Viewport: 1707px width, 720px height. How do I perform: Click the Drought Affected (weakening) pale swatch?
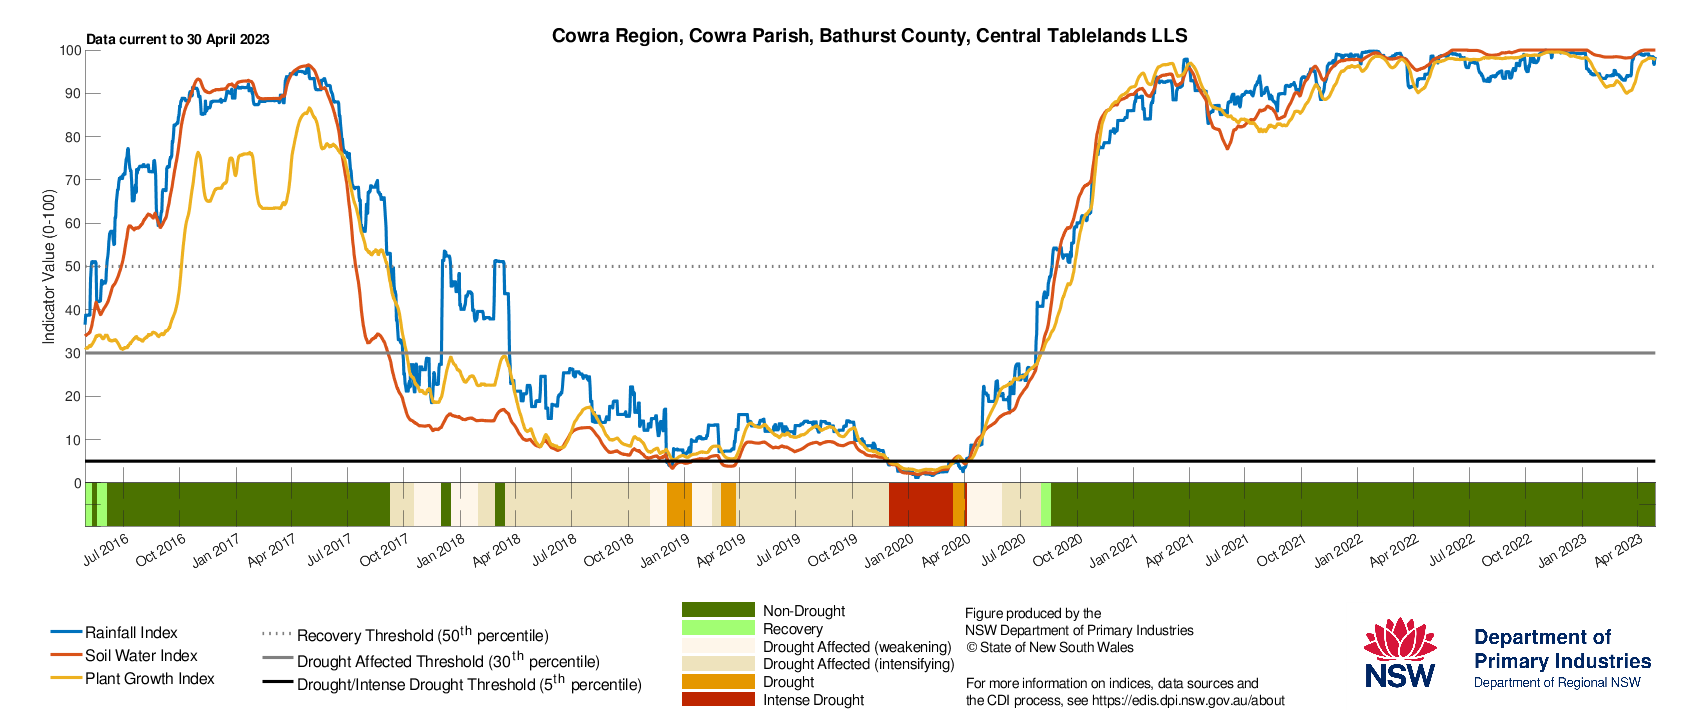click(x=718, y=646)
